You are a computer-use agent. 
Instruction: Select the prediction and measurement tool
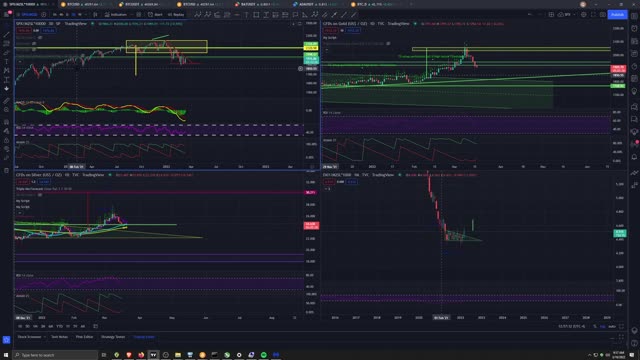point(6,80)
